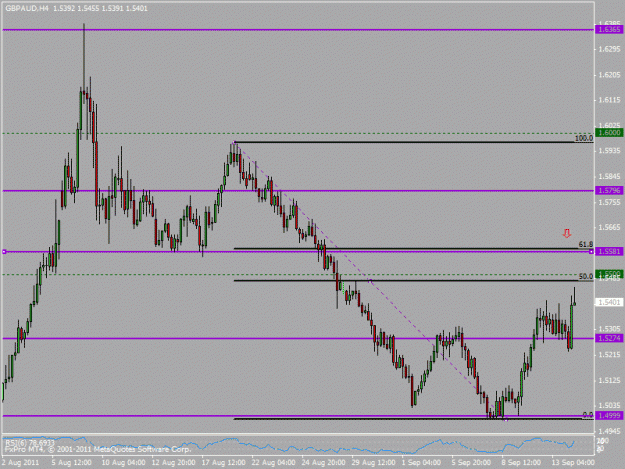Screen dimensions: 625x469
Task: Click the 1.5125 price axis value
Action: point(609,381)
